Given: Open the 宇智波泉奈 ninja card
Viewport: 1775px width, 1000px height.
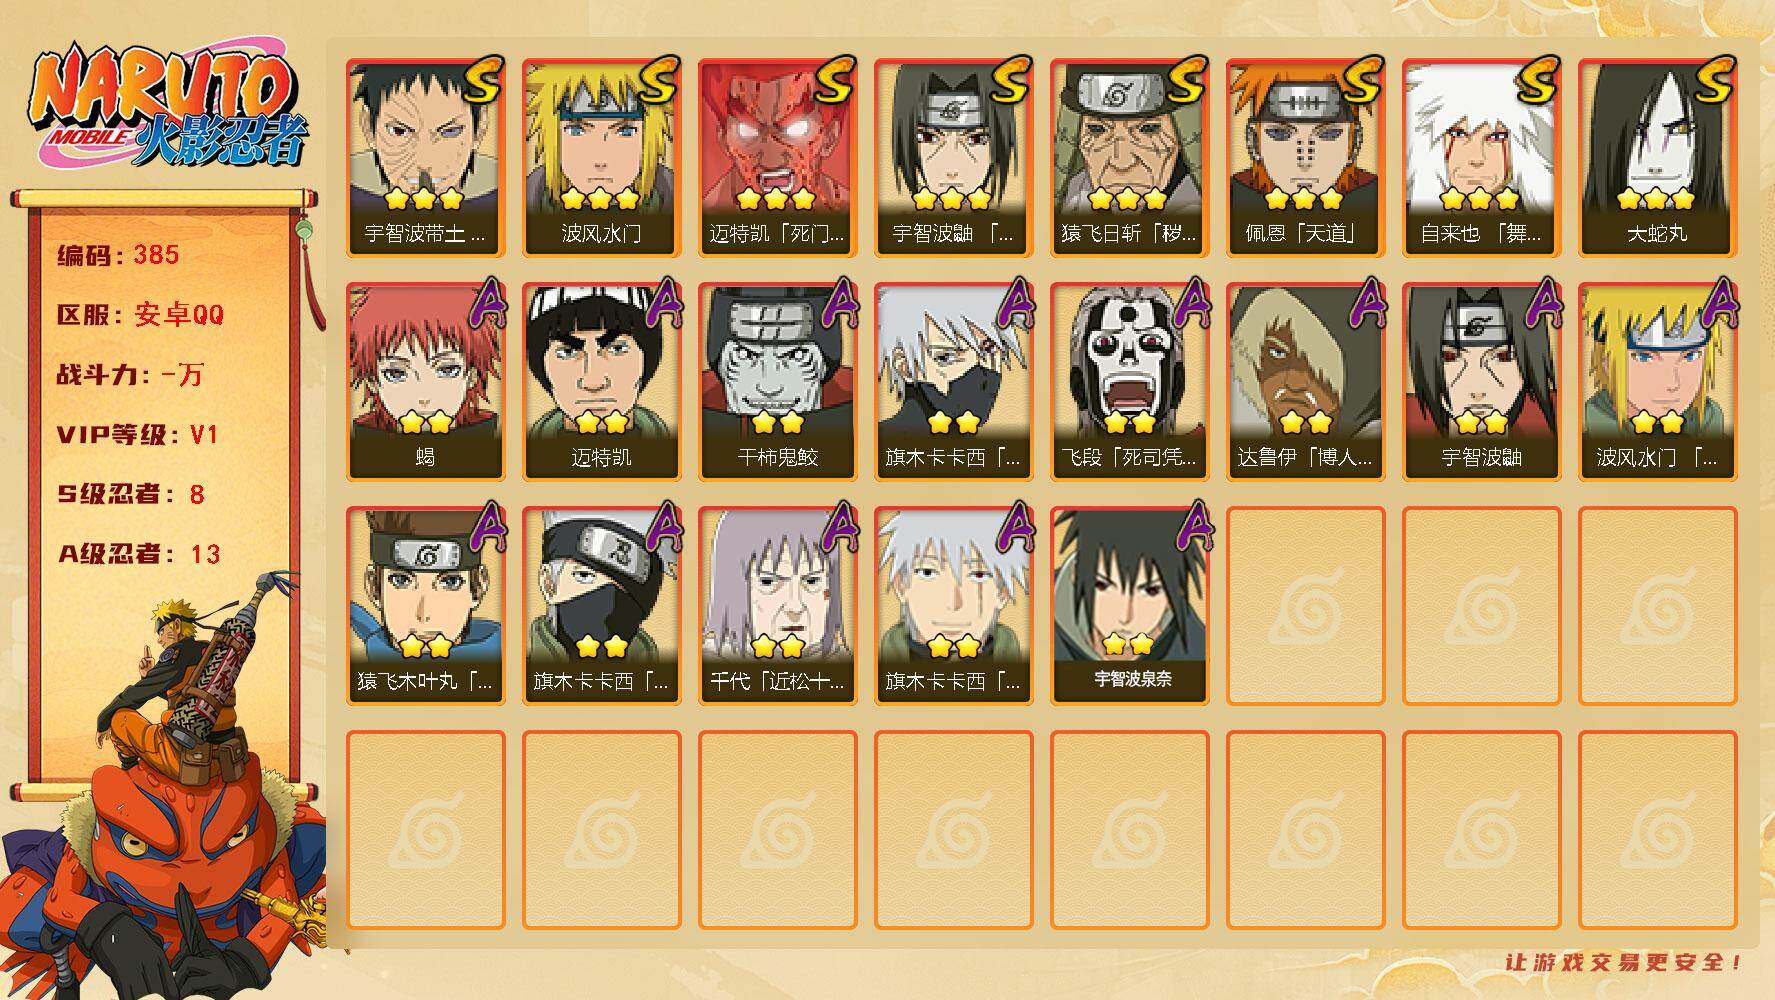Looking at the screenshot, I should pos(1129,606).
